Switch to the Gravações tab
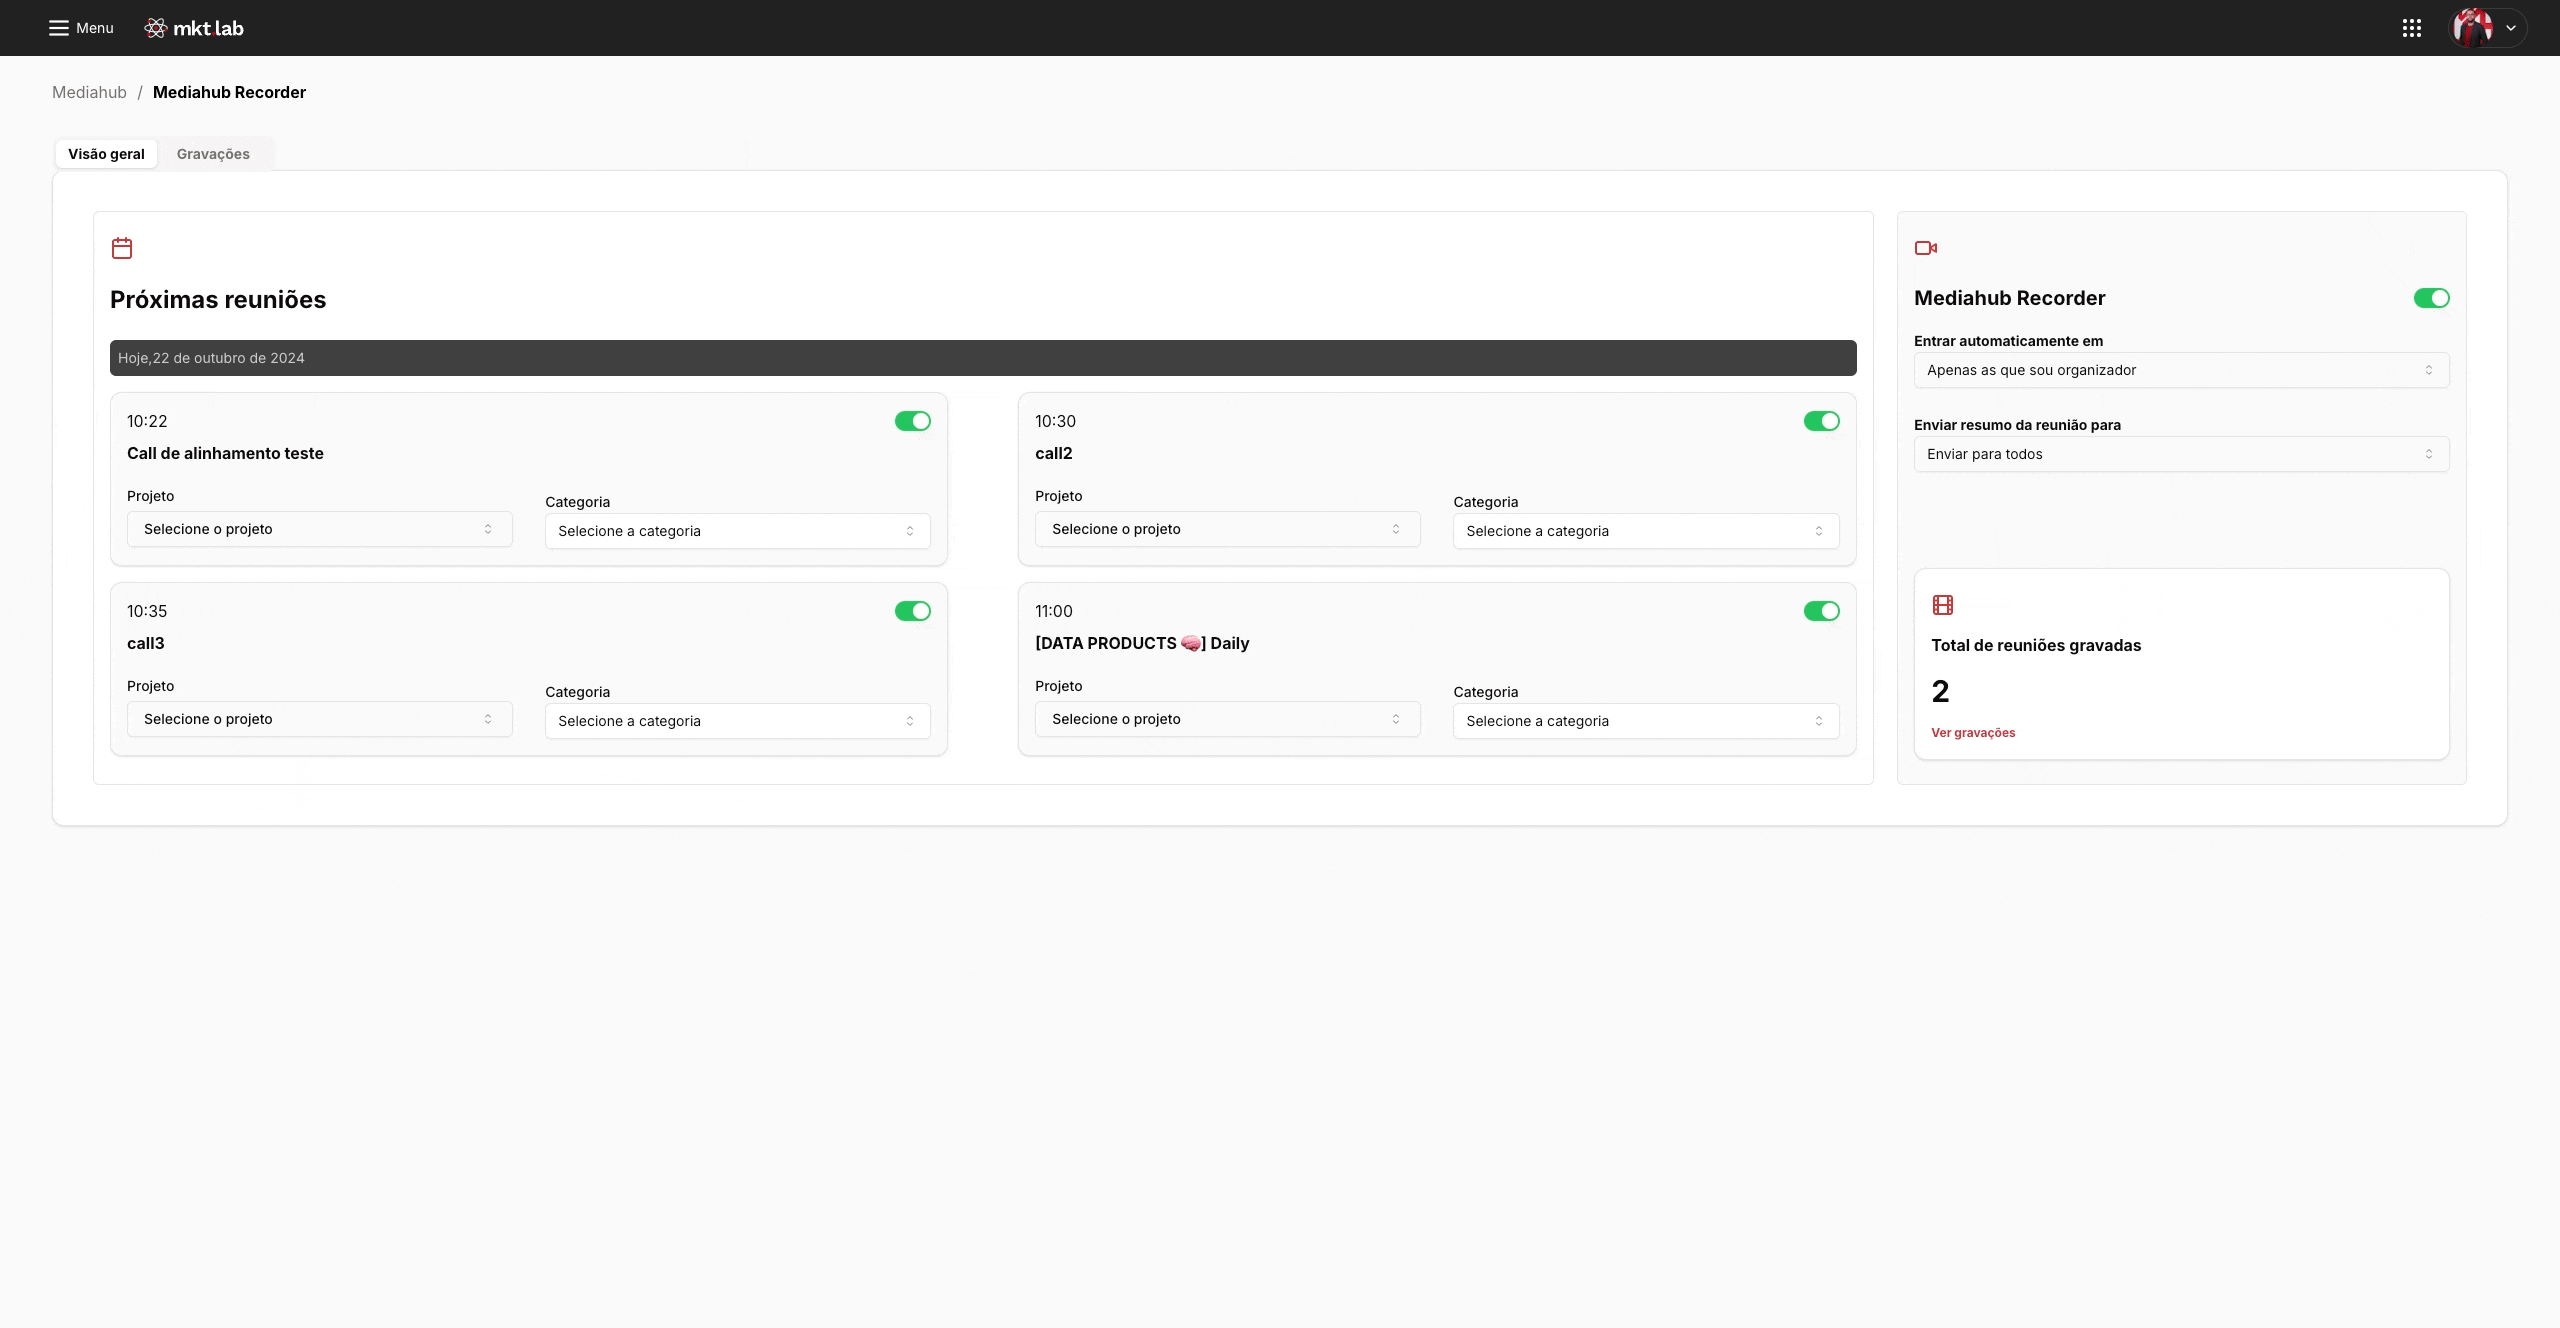Viewport: 2560px width, 1328px height. (x=214, y=153)
